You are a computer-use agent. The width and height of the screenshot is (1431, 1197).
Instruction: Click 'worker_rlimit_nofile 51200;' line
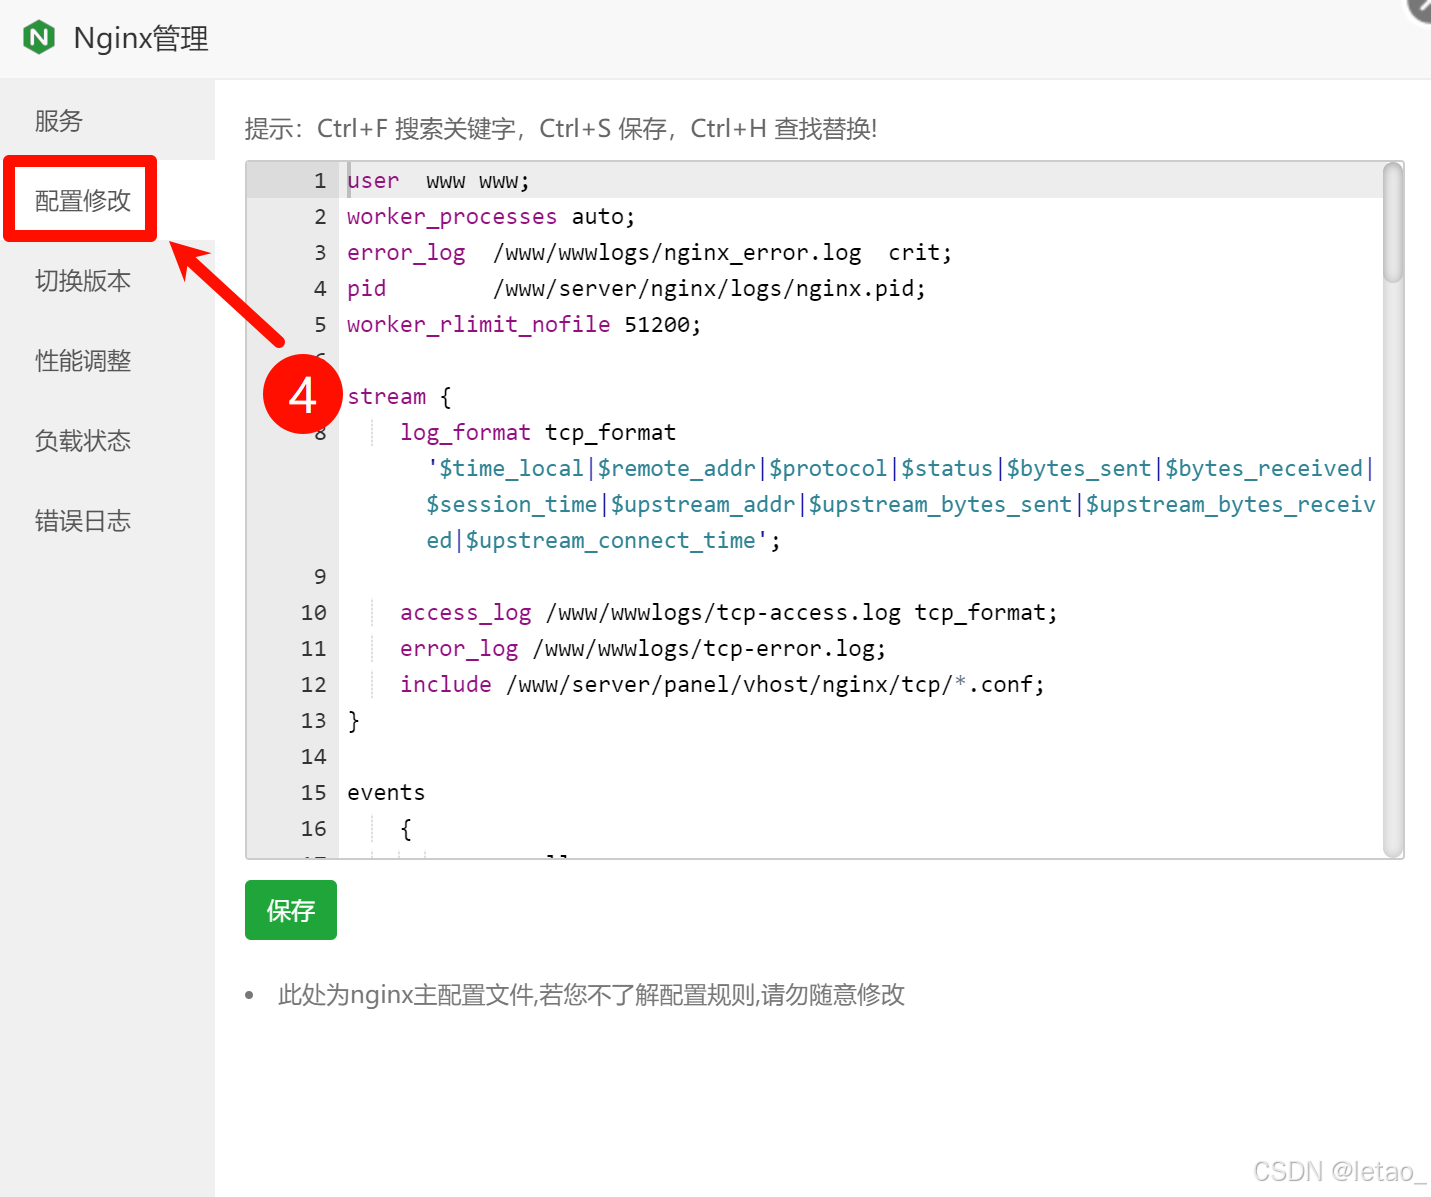tap(524, 325)
